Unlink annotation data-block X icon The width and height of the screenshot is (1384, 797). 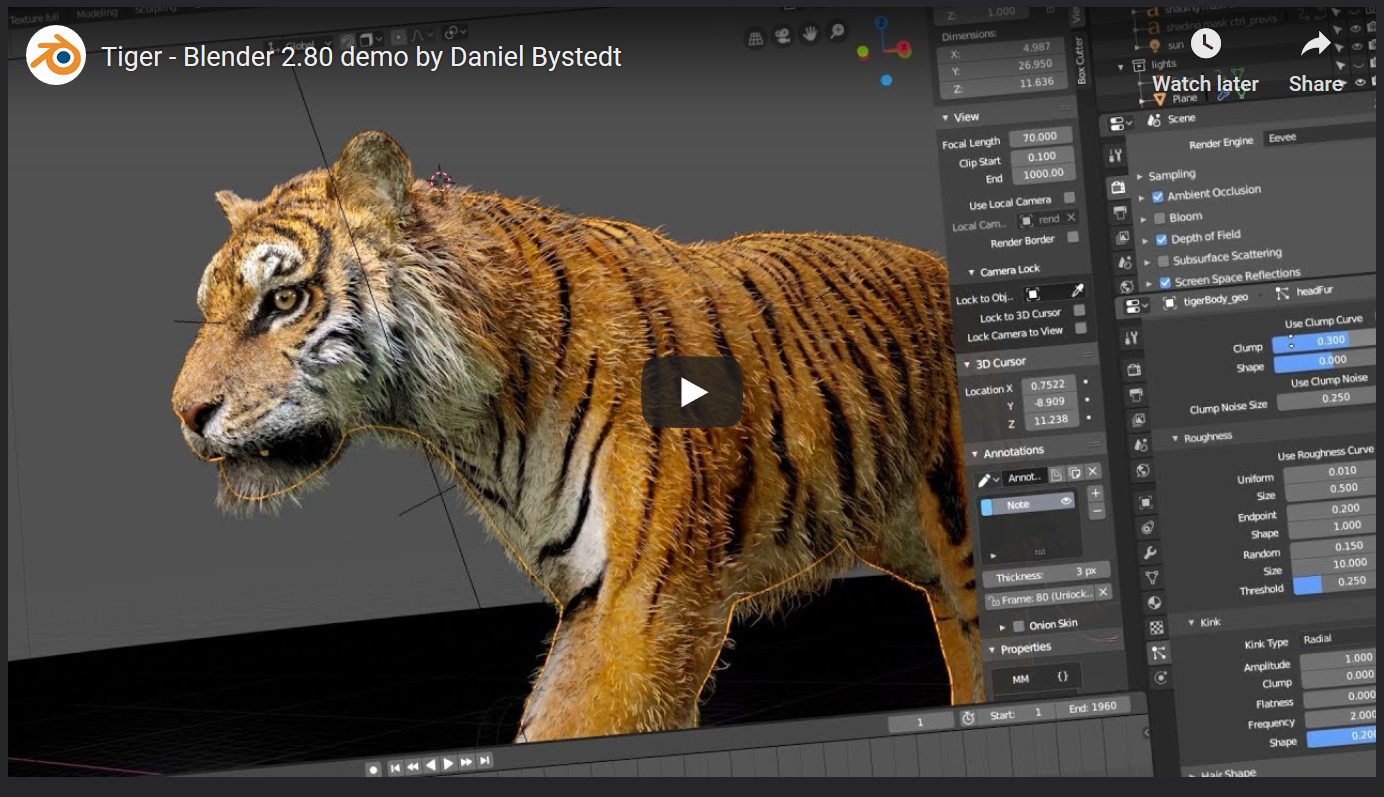pyautogui.click(x=1092, y=471)
